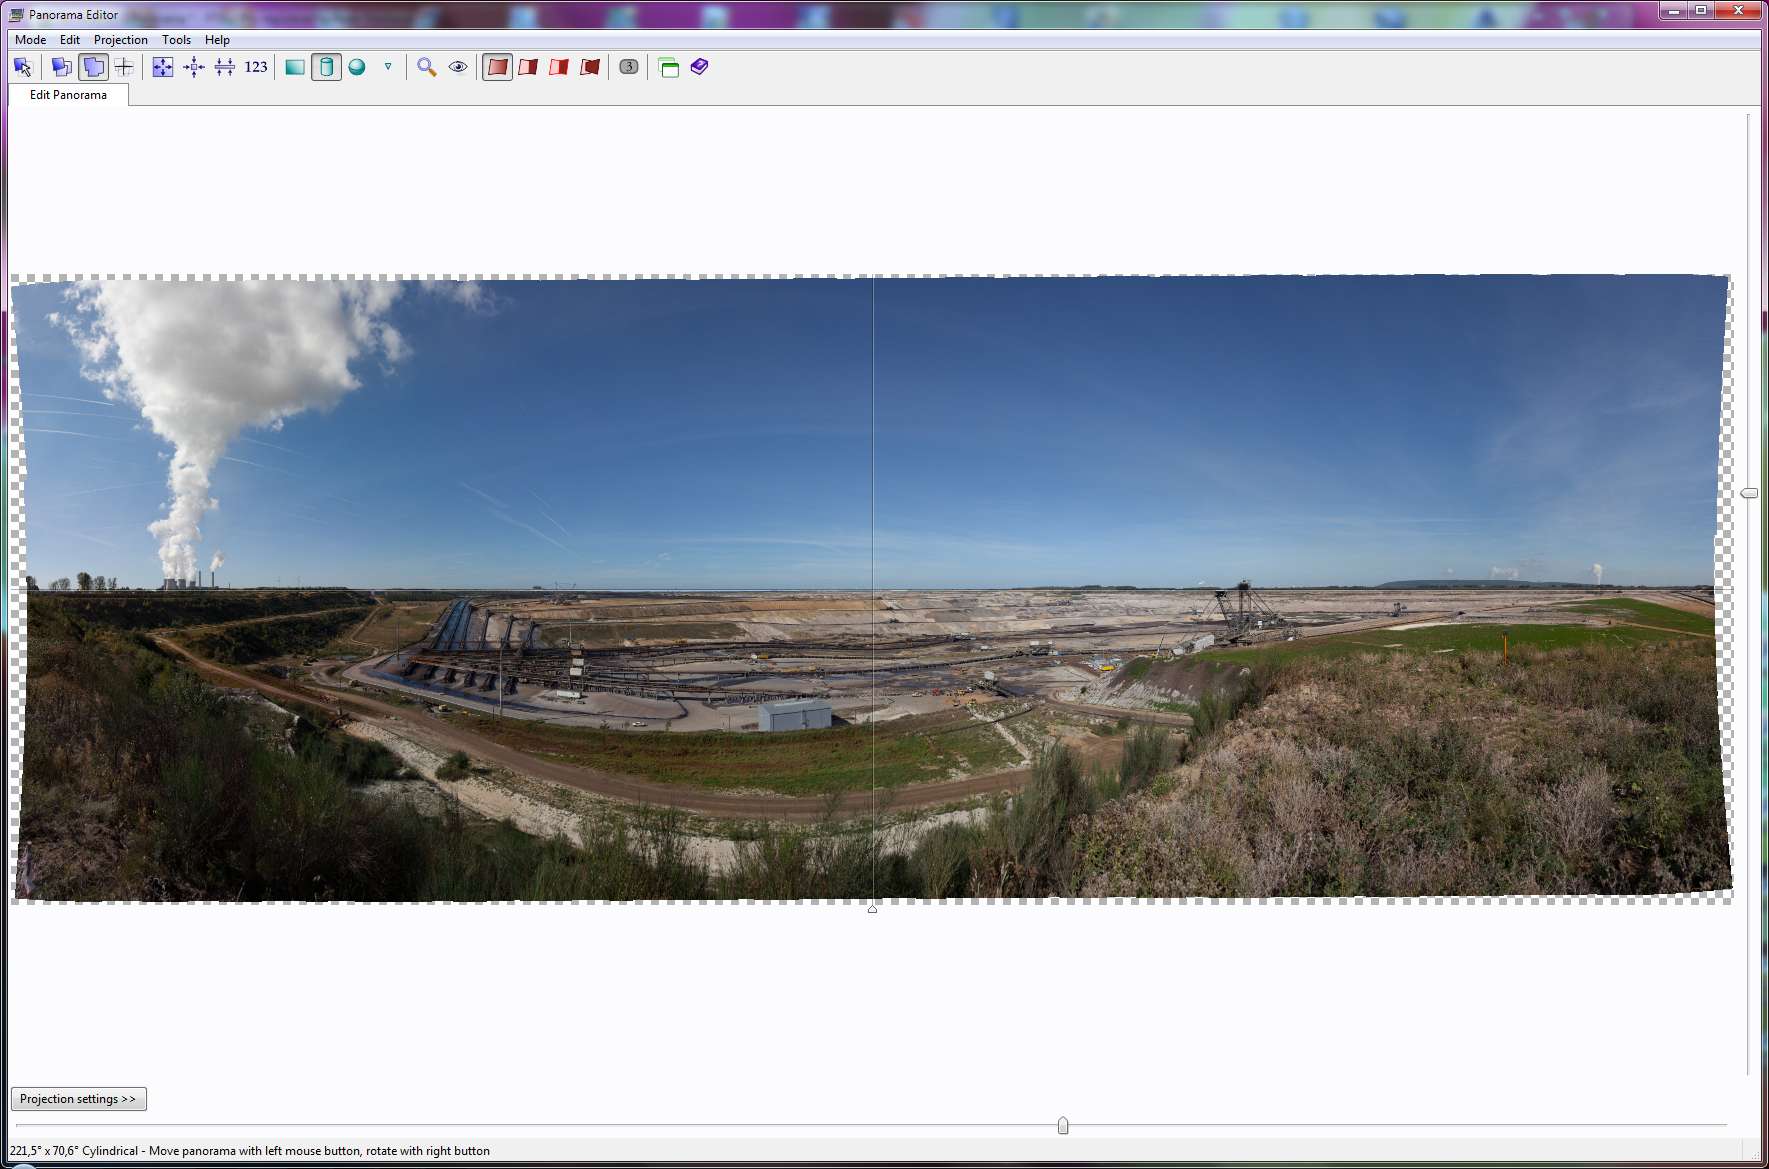Select the Edit Panorama tab

pos(68,95)
